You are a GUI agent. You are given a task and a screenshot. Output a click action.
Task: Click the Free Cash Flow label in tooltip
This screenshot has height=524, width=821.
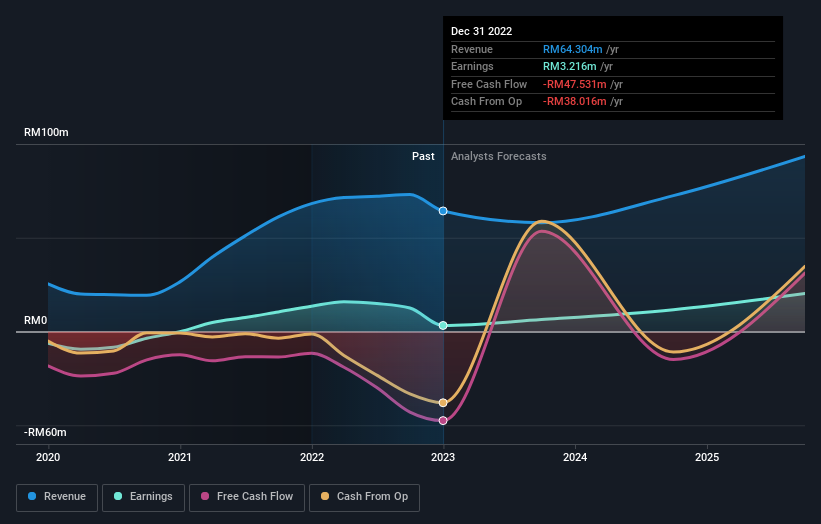(x=489, y=84)
